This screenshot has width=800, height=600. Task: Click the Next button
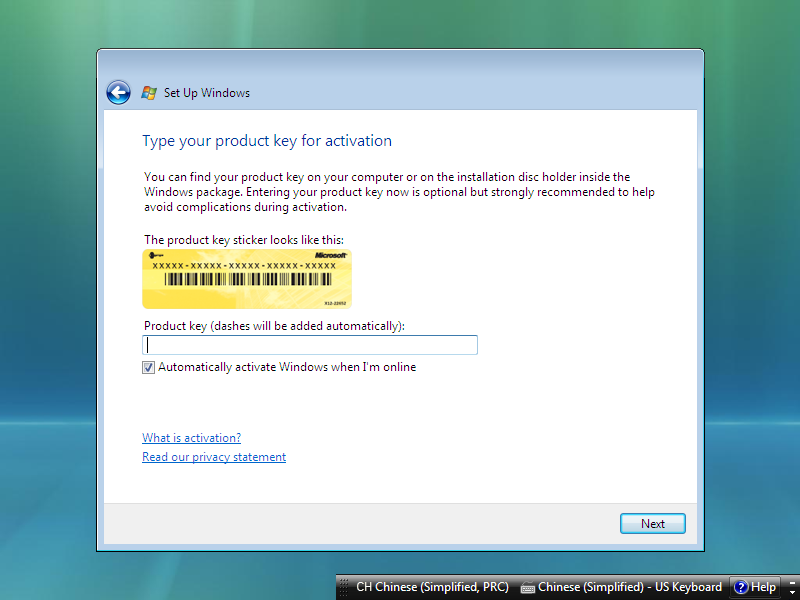pos(653,523)
